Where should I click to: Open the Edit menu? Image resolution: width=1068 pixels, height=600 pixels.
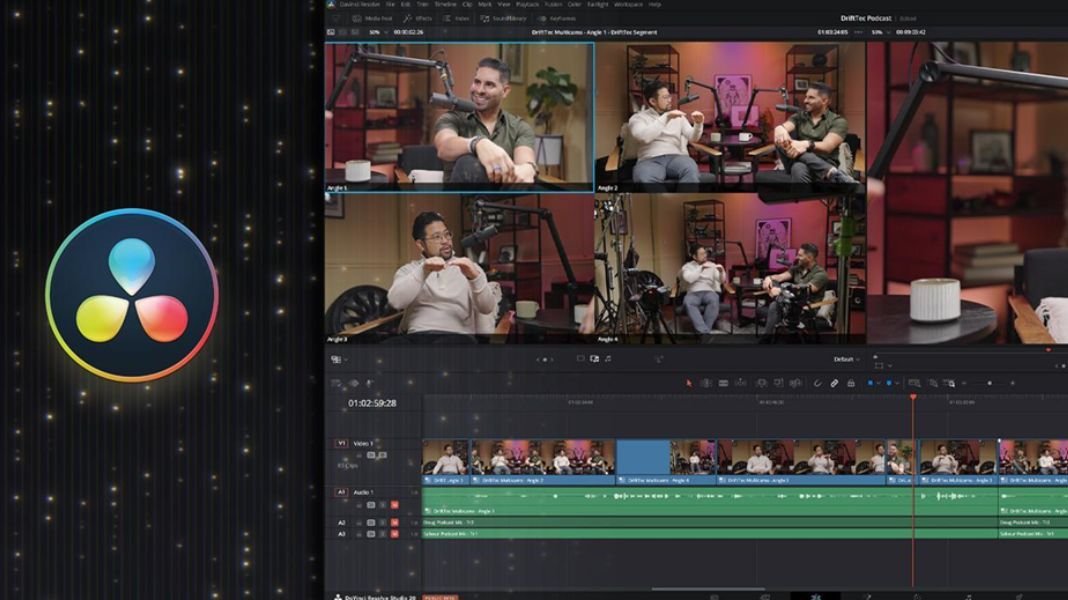click(x=406, y=4)
